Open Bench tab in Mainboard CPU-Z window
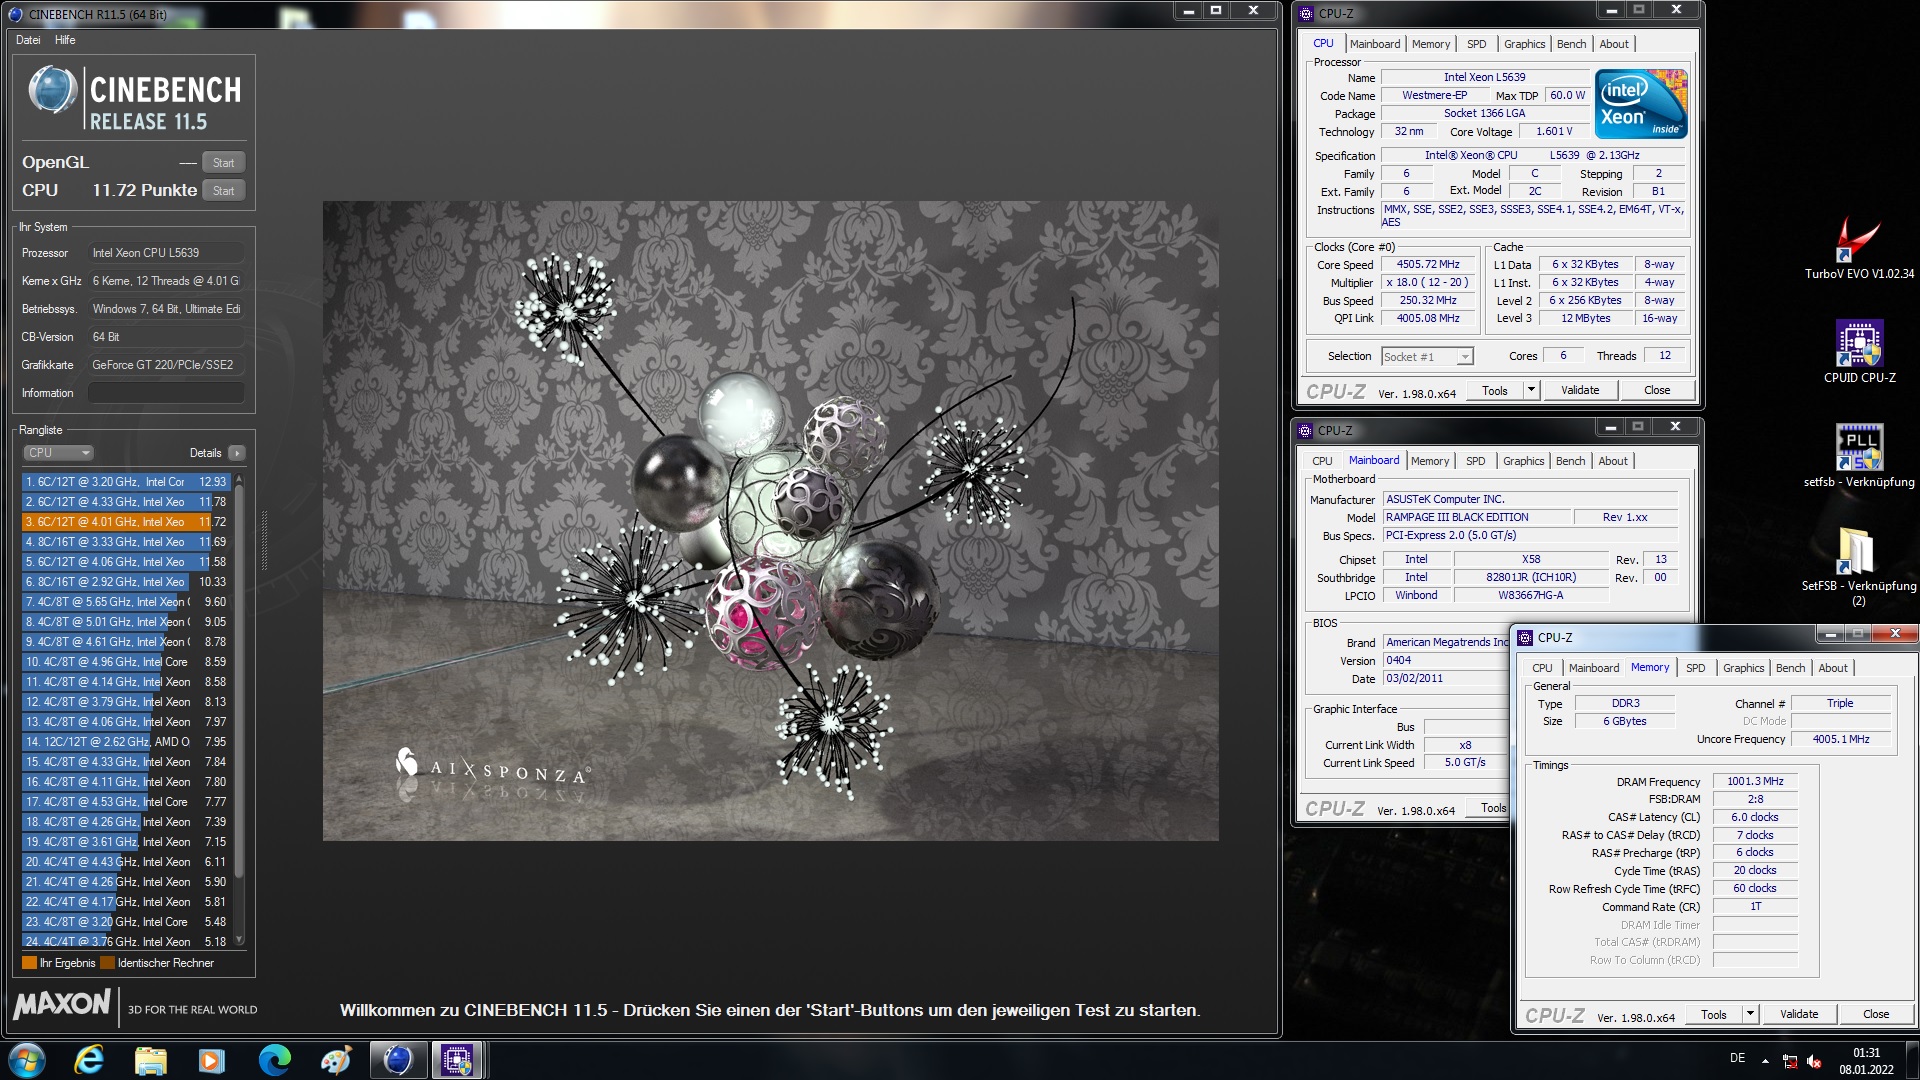Image resolution: width=1920 pixels, height=1080 pixels. 1570,461
